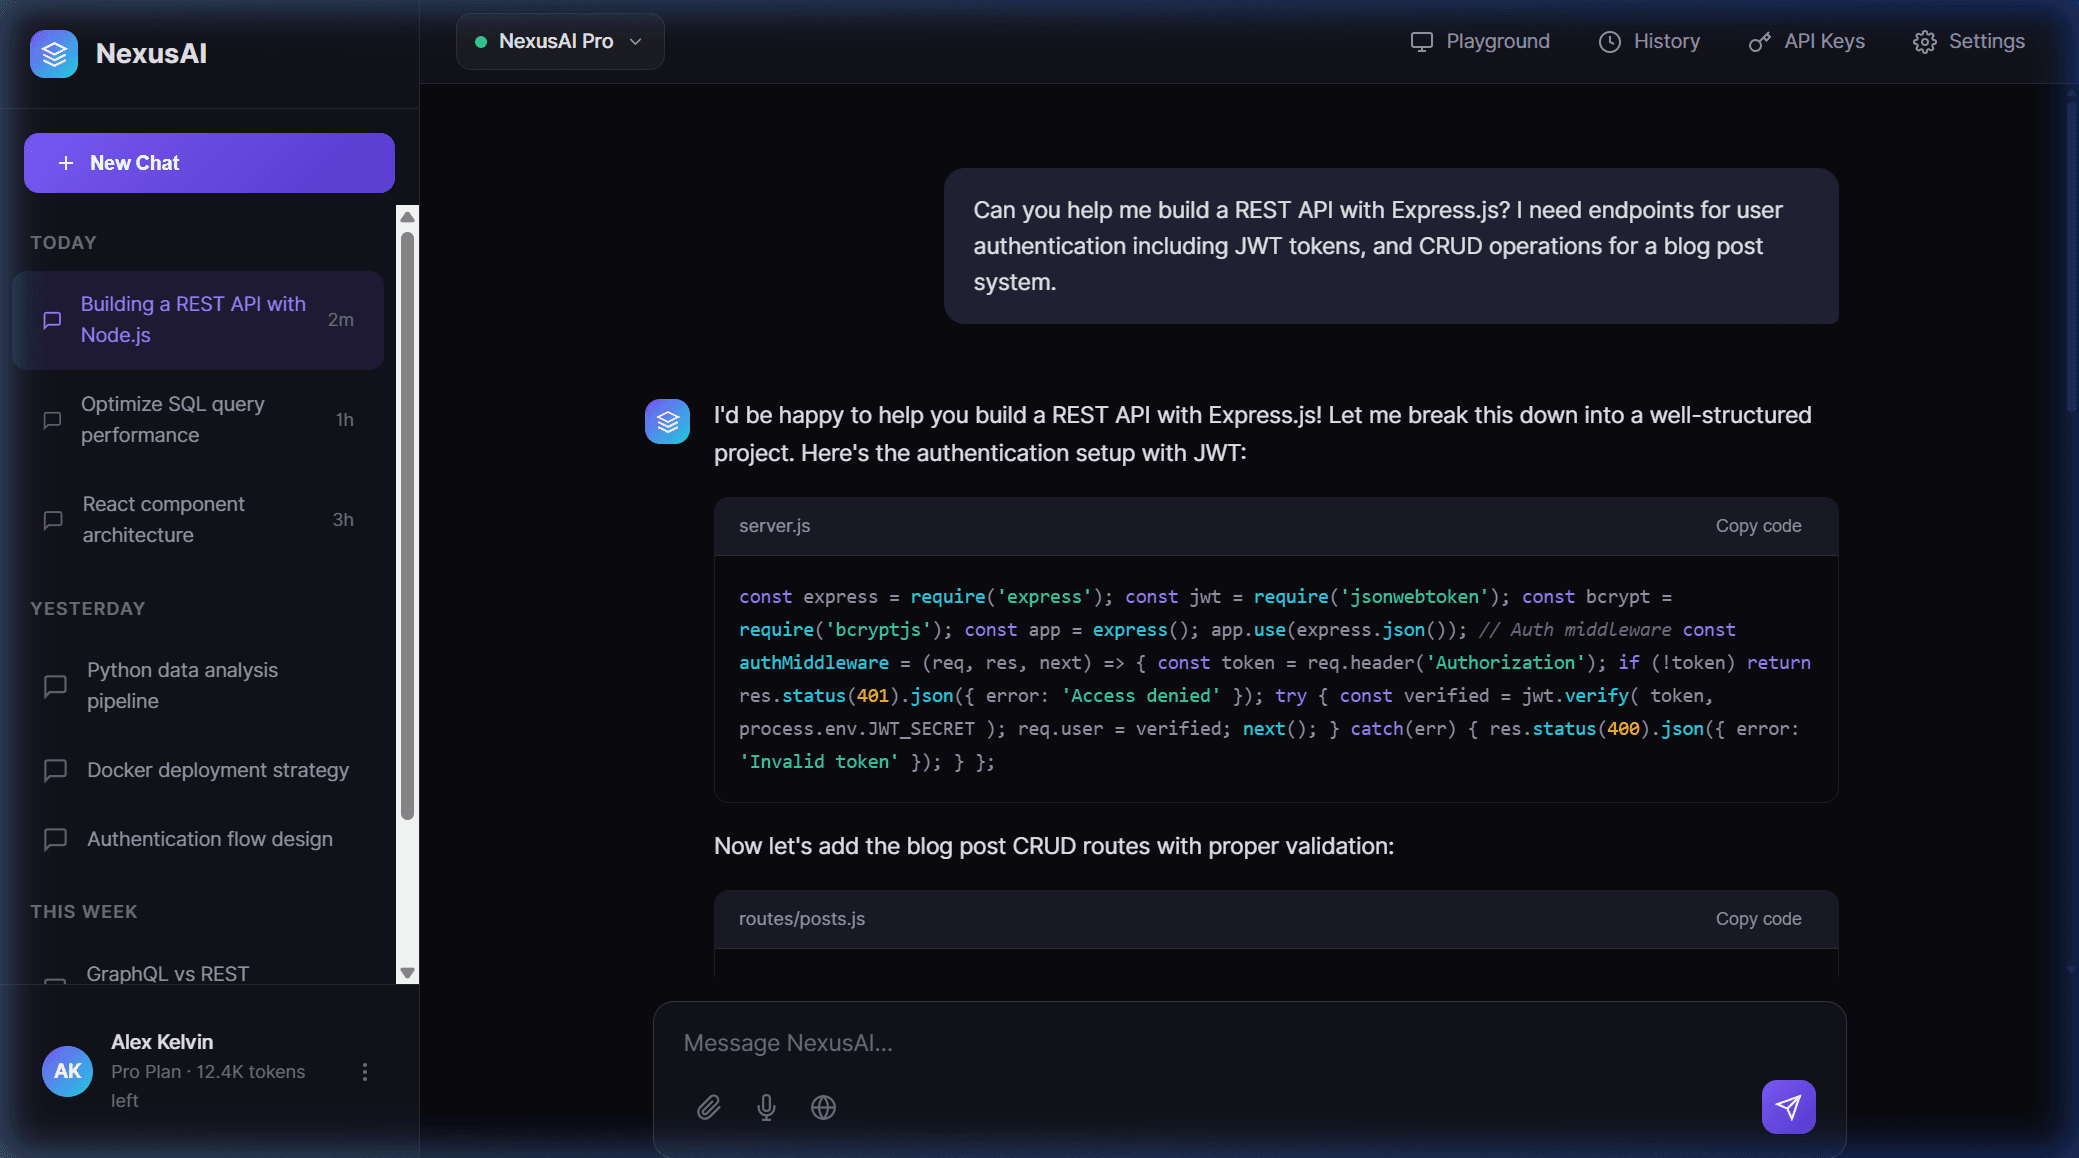Send the message with the paper plane icon
2079x1158 pixels.
point(1788,1107)
